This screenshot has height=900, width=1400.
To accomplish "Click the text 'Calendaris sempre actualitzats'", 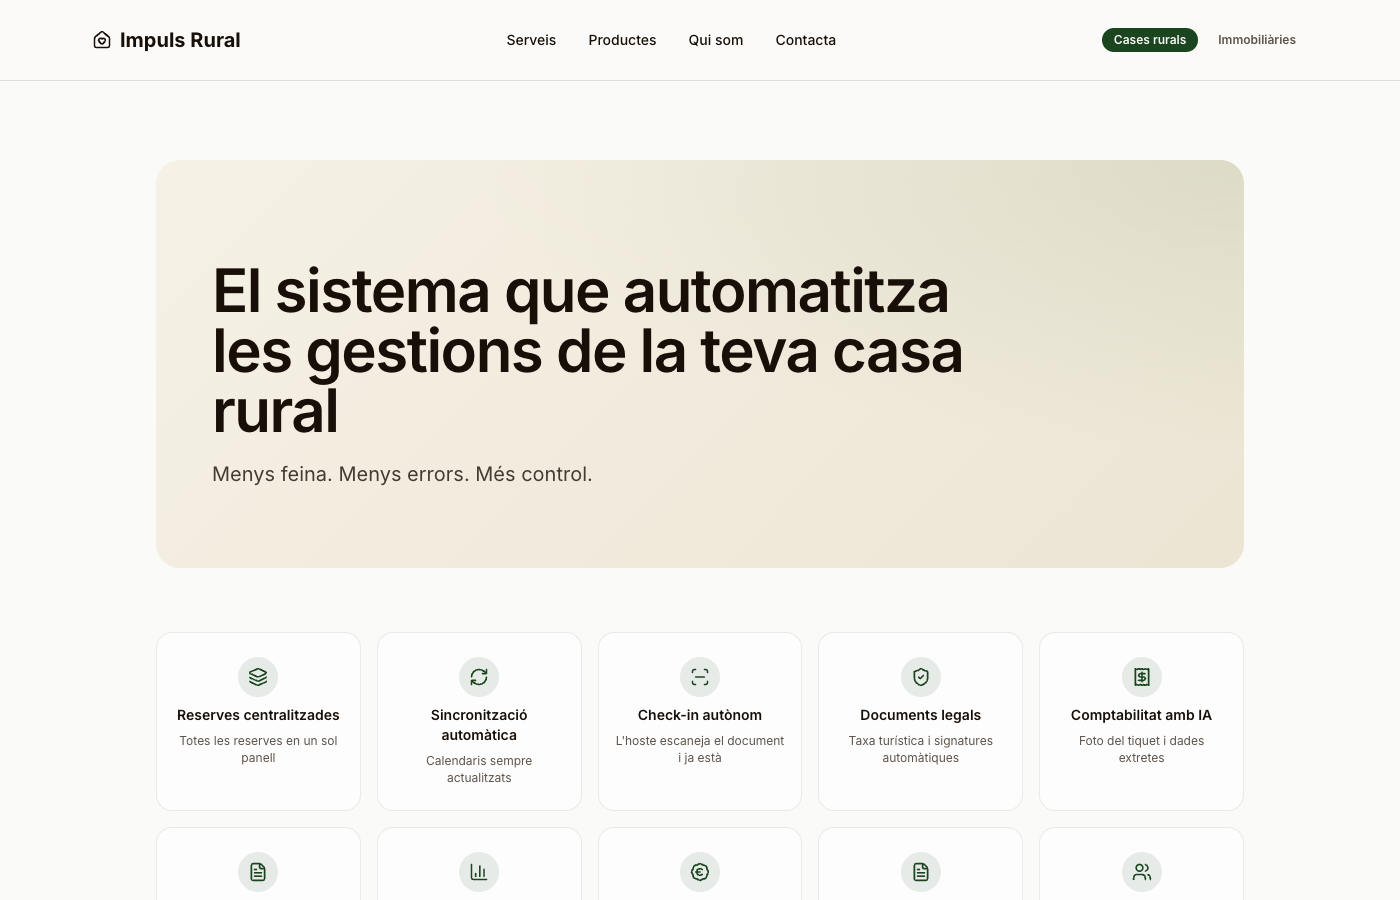I will point(479,769).
